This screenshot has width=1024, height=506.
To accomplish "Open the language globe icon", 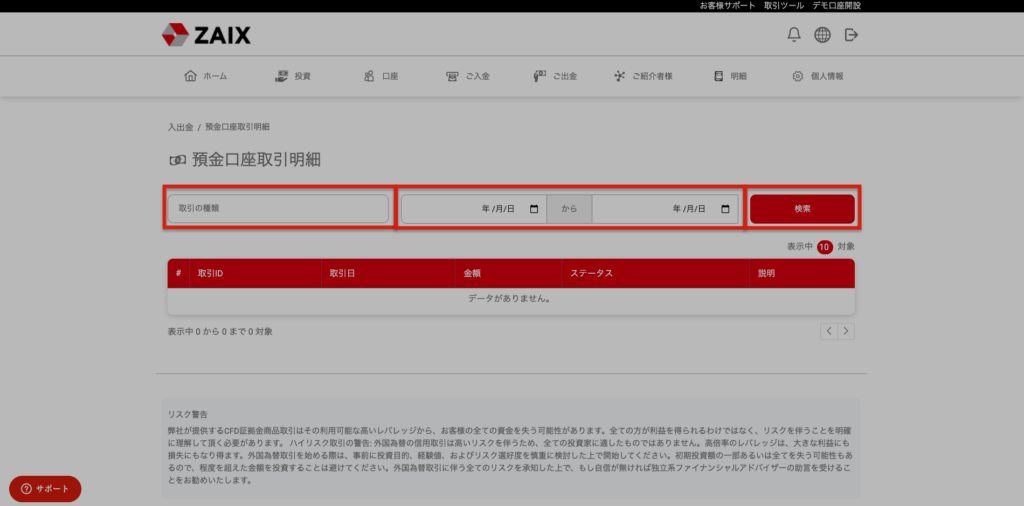I will click(822, 35).
